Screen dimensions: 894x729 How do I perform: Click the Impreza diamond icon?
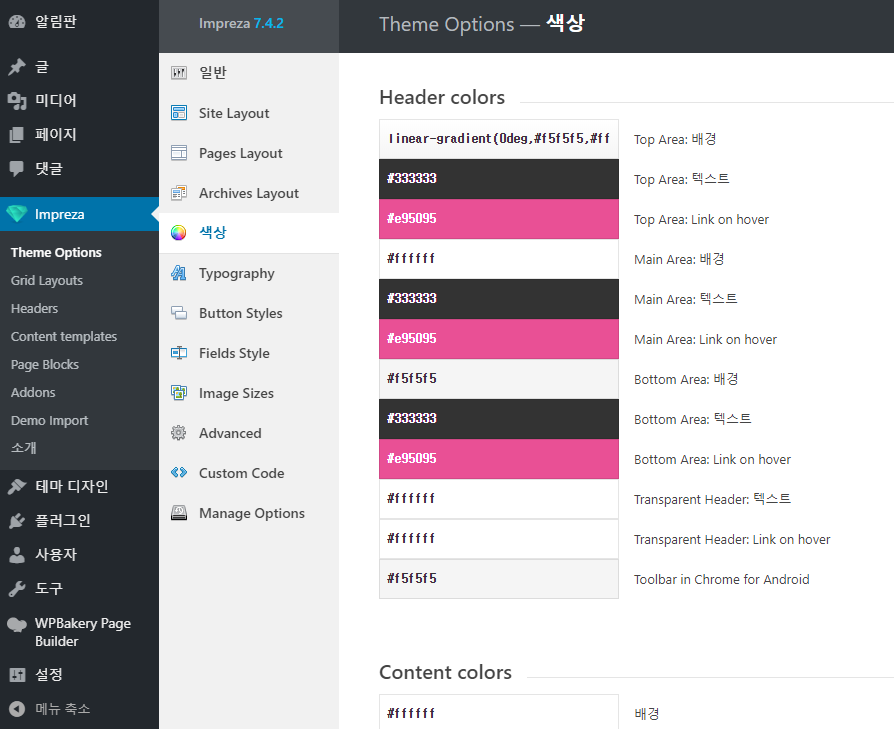(x=17, y=214)
